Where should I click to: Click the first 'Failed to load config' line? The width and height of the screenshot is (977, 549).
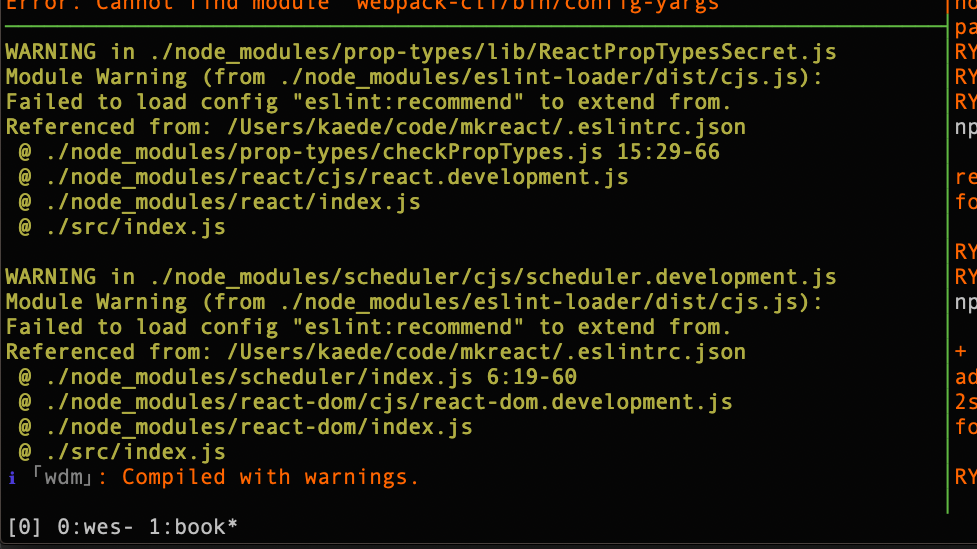(368, 102)
